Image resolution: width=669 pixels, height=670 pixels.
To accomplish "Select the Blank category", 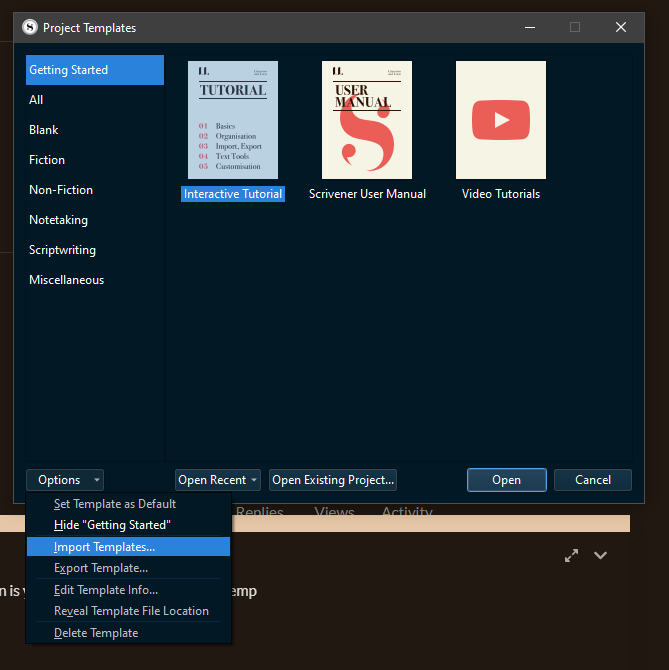I will (95, 129).
